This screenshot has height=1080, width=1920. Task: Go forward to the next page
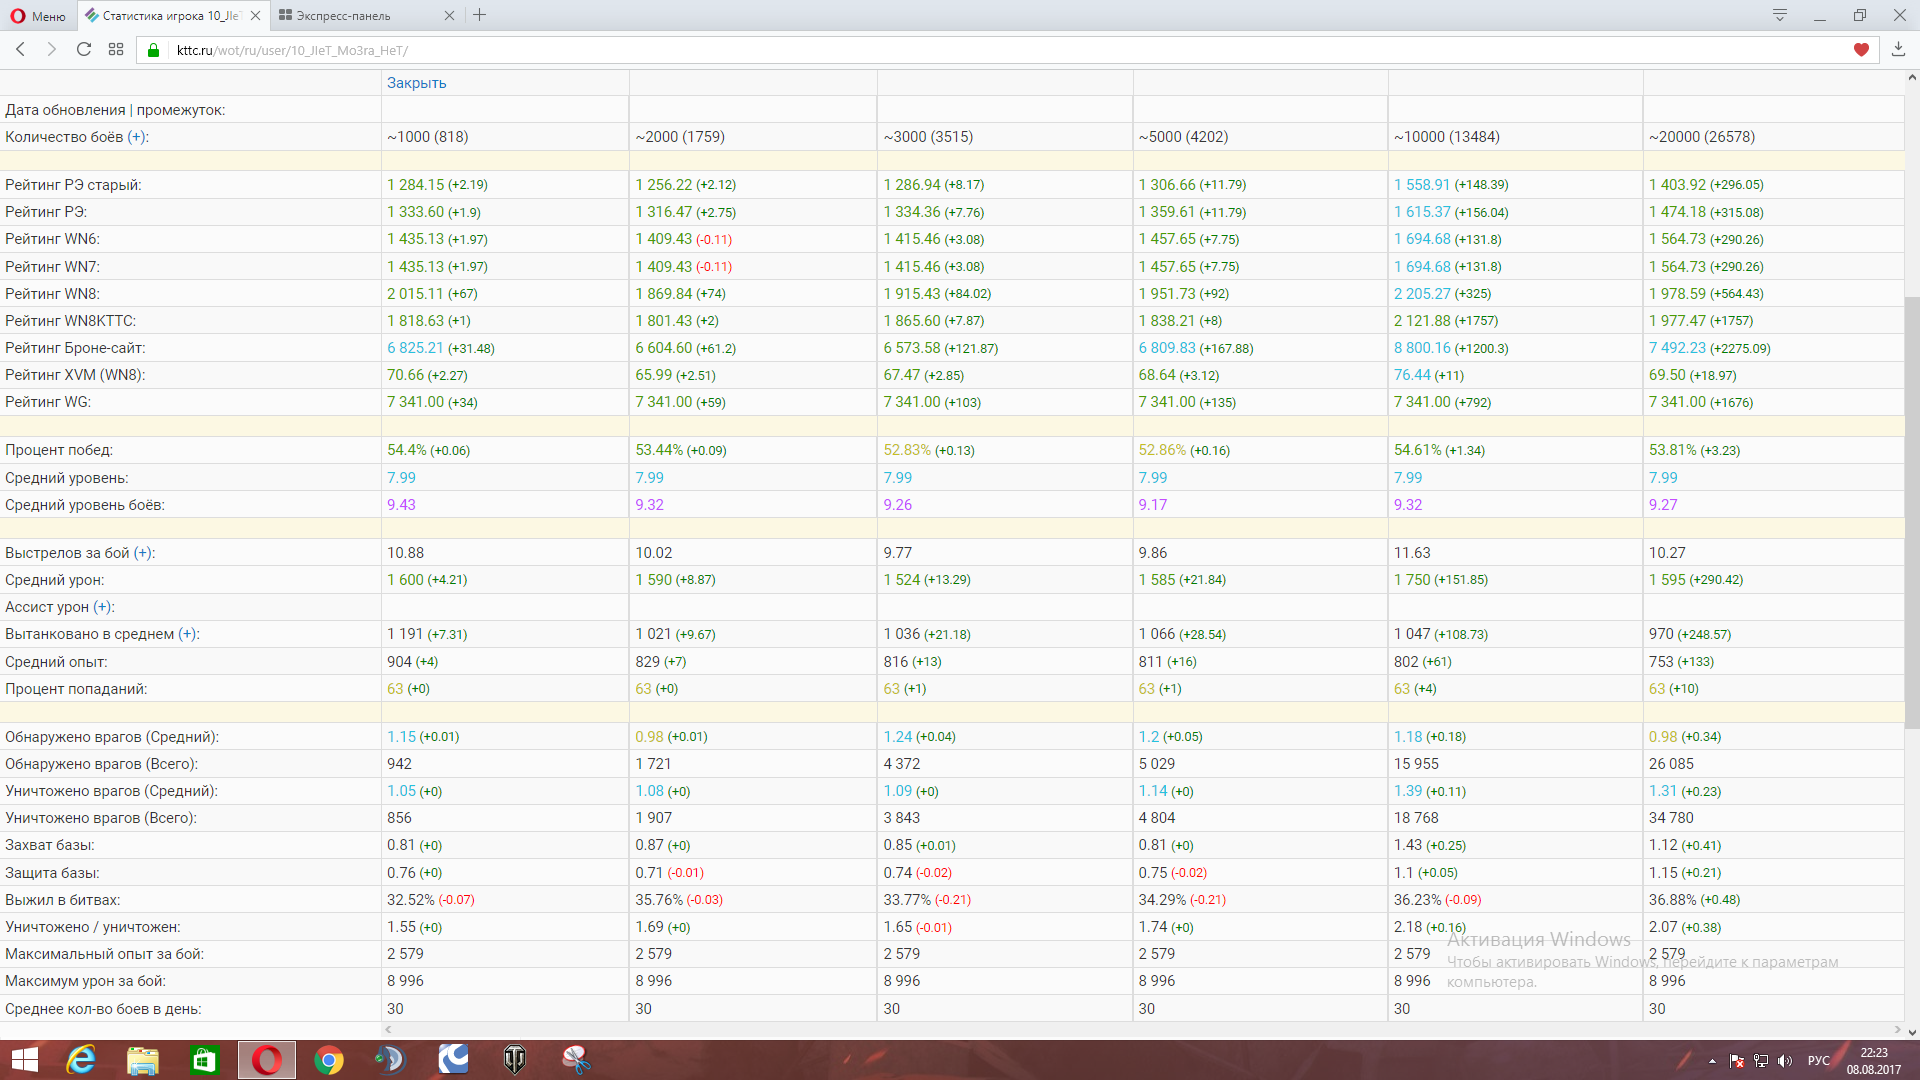(x=52, y=49)
